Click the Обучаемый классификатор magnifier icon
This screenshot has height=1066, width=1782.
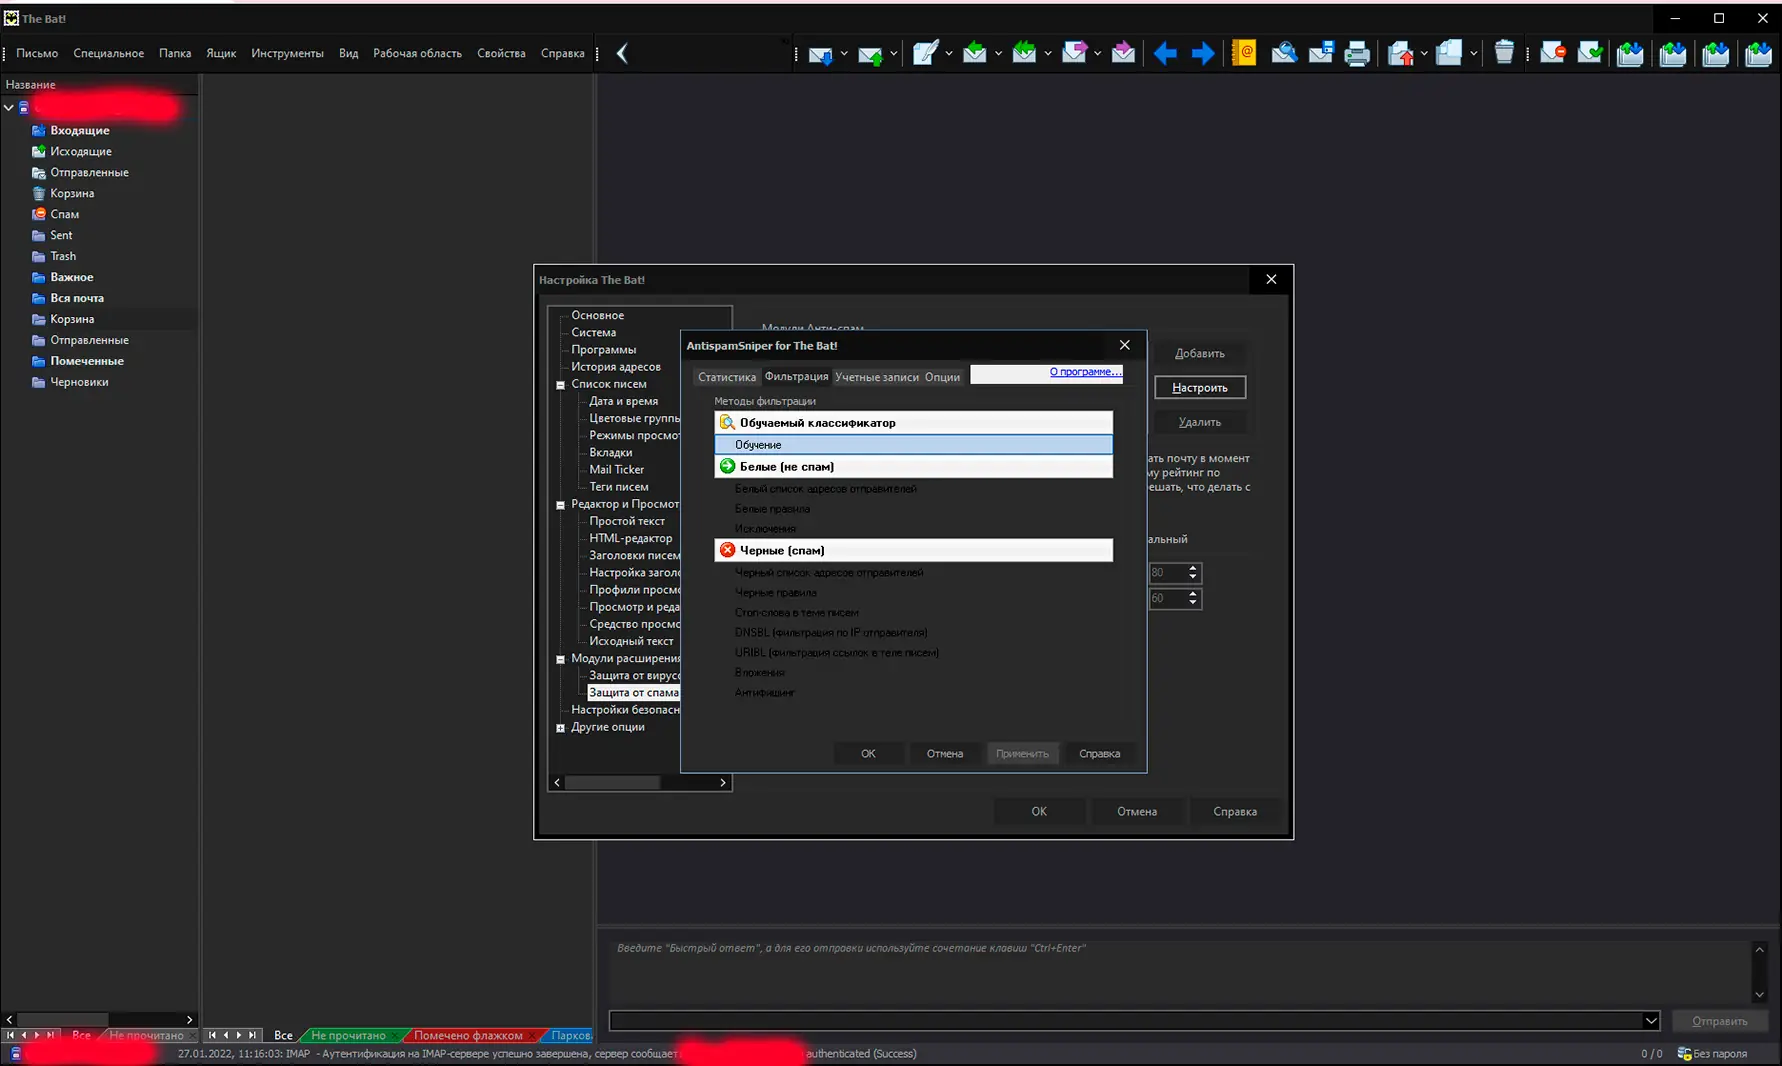point(727,422)
